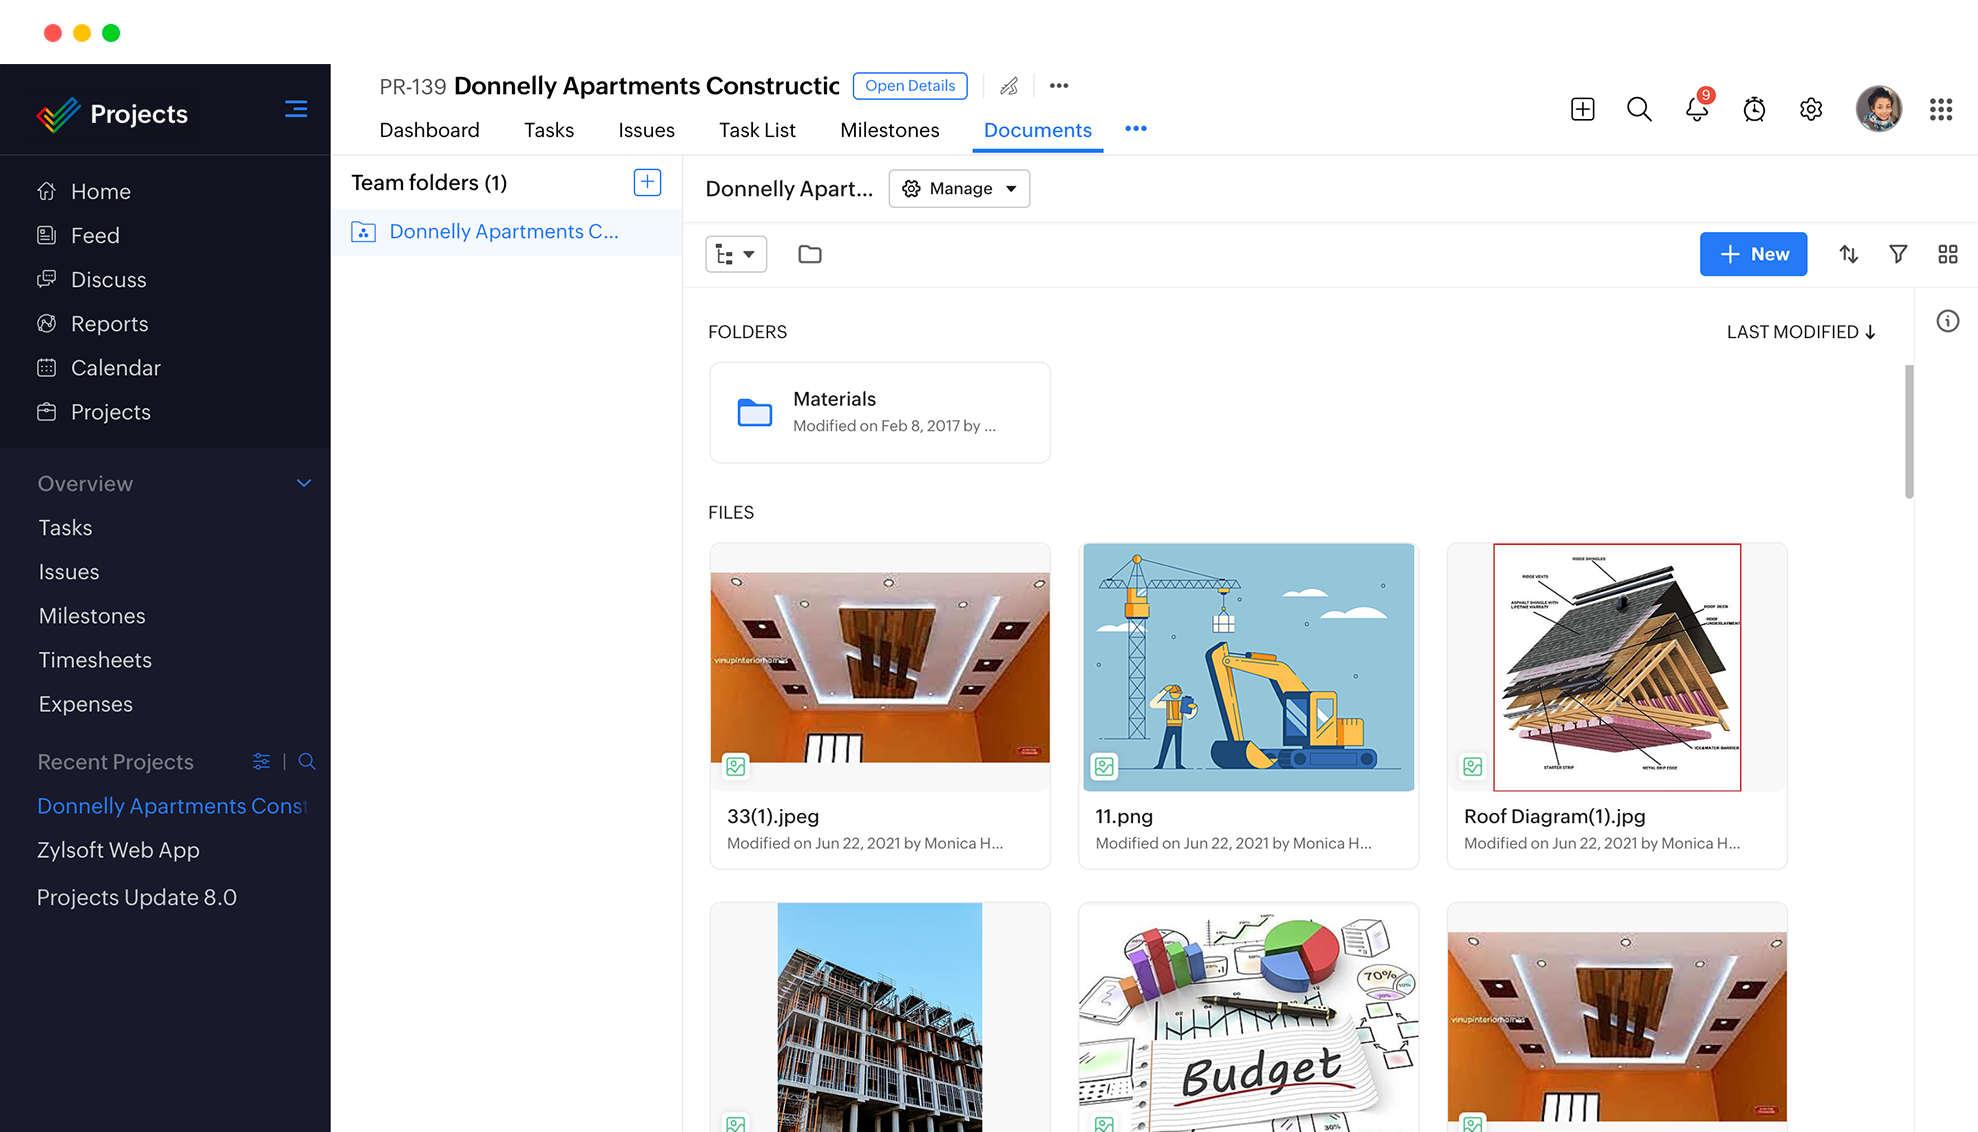The image size is (1978, 1132).
Task: Open the Task List tab
Action: point(757,130)
